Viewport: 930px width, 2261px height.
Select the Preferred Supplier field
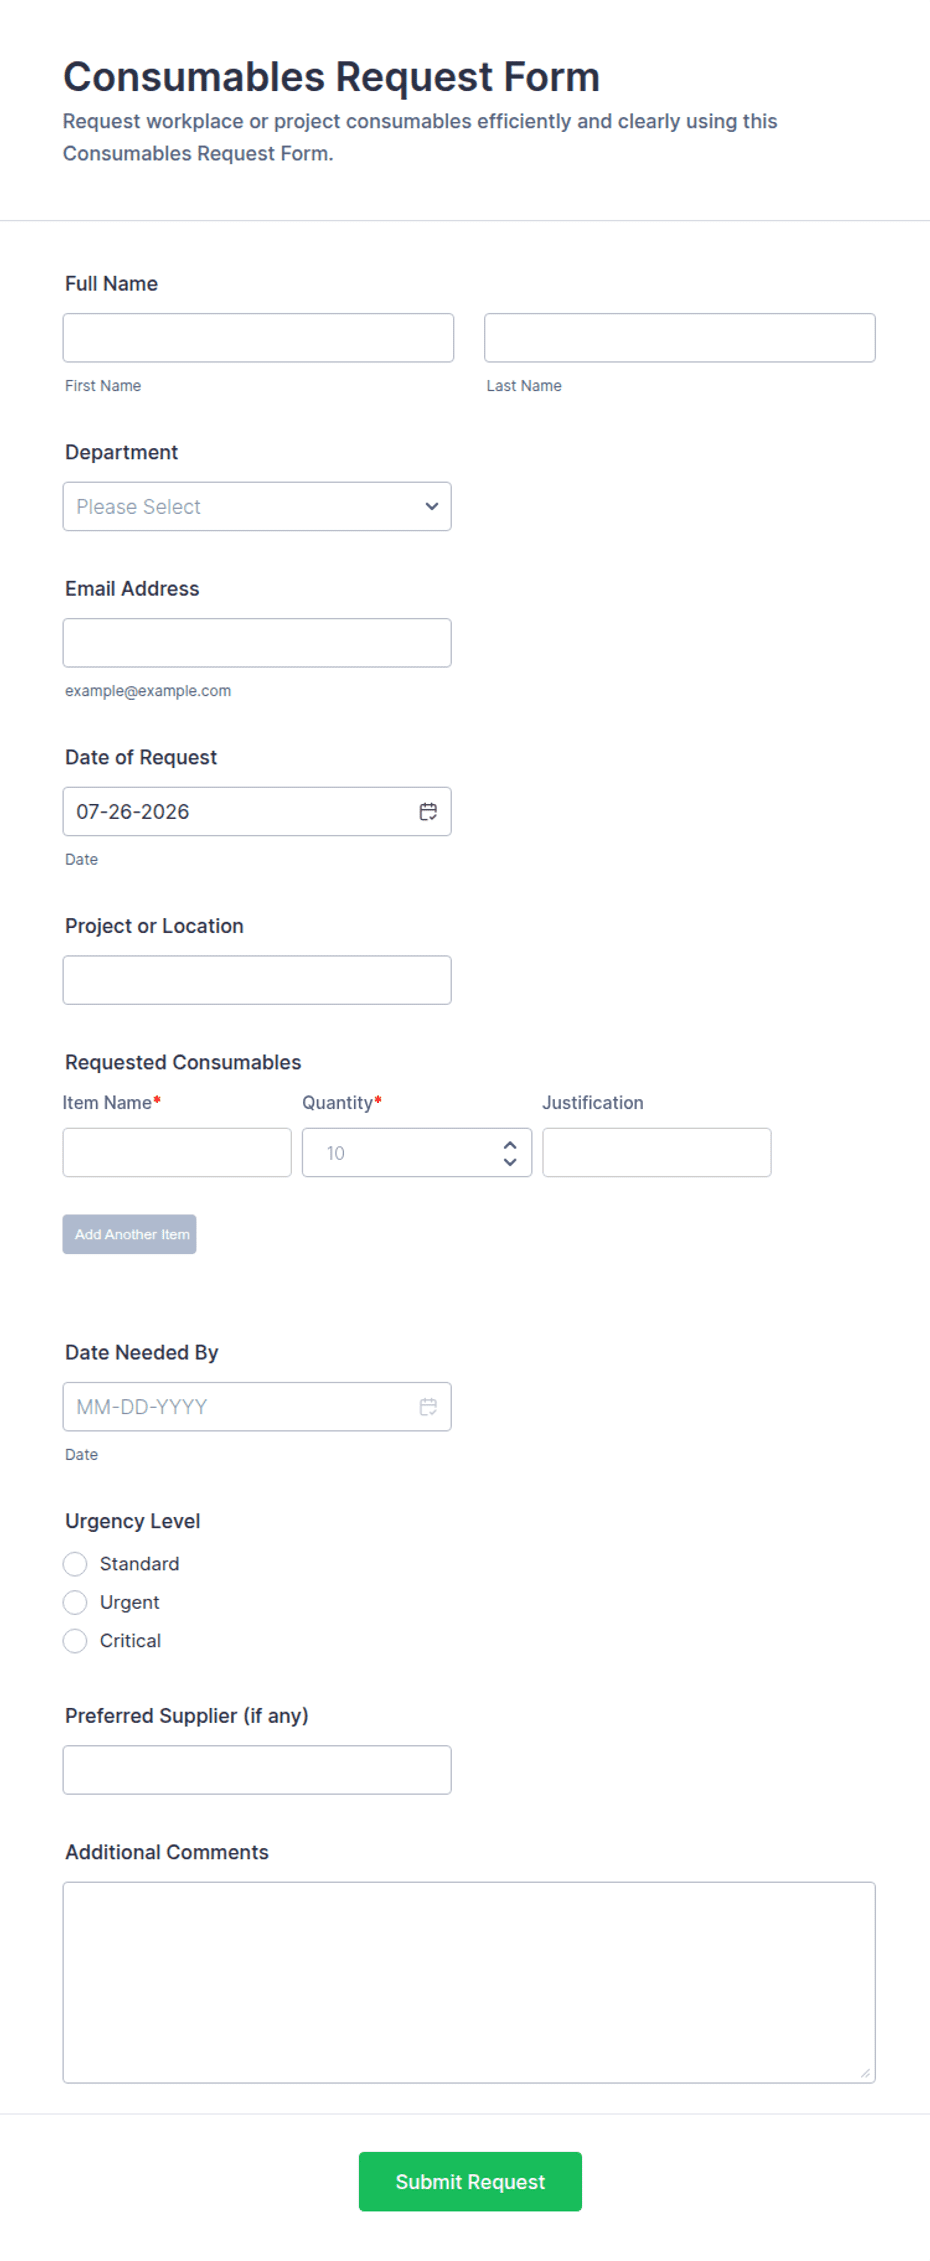click(x=257, y=1769)
